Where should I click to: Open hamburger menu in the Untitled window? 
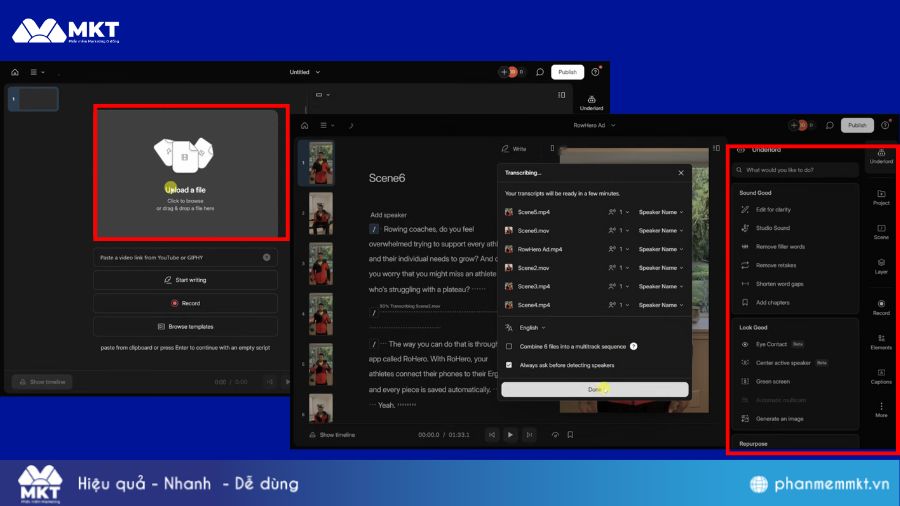click(x=37, y=72)
